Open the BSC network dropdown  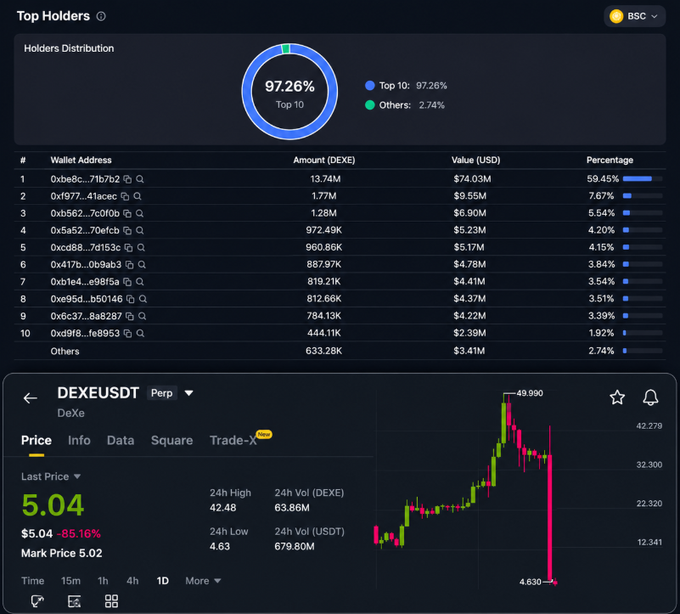coord(634,16)
